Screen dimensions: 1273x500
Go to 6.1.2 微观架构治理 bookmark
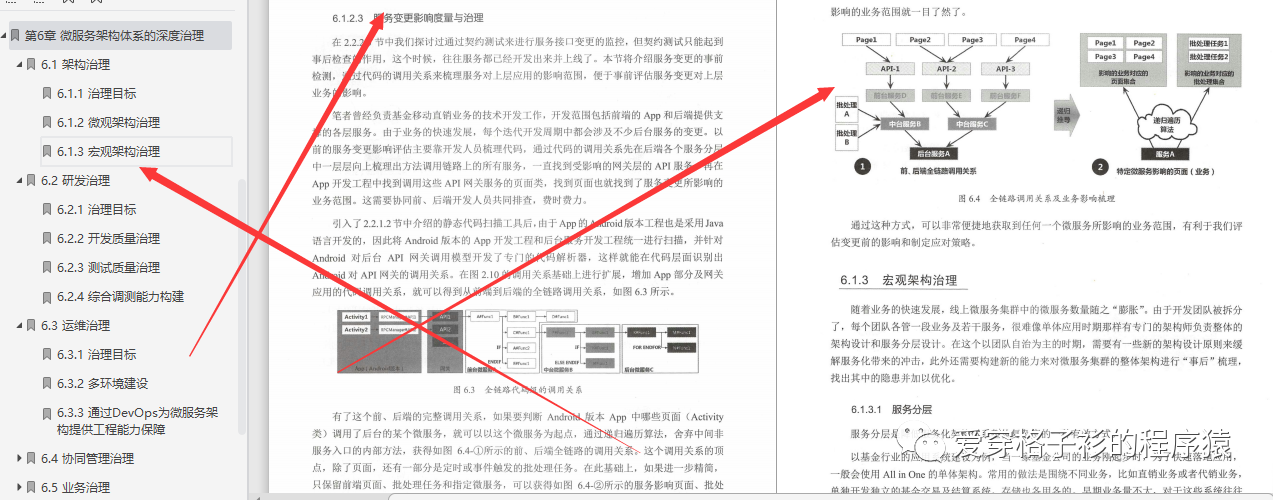pos(109,123)
